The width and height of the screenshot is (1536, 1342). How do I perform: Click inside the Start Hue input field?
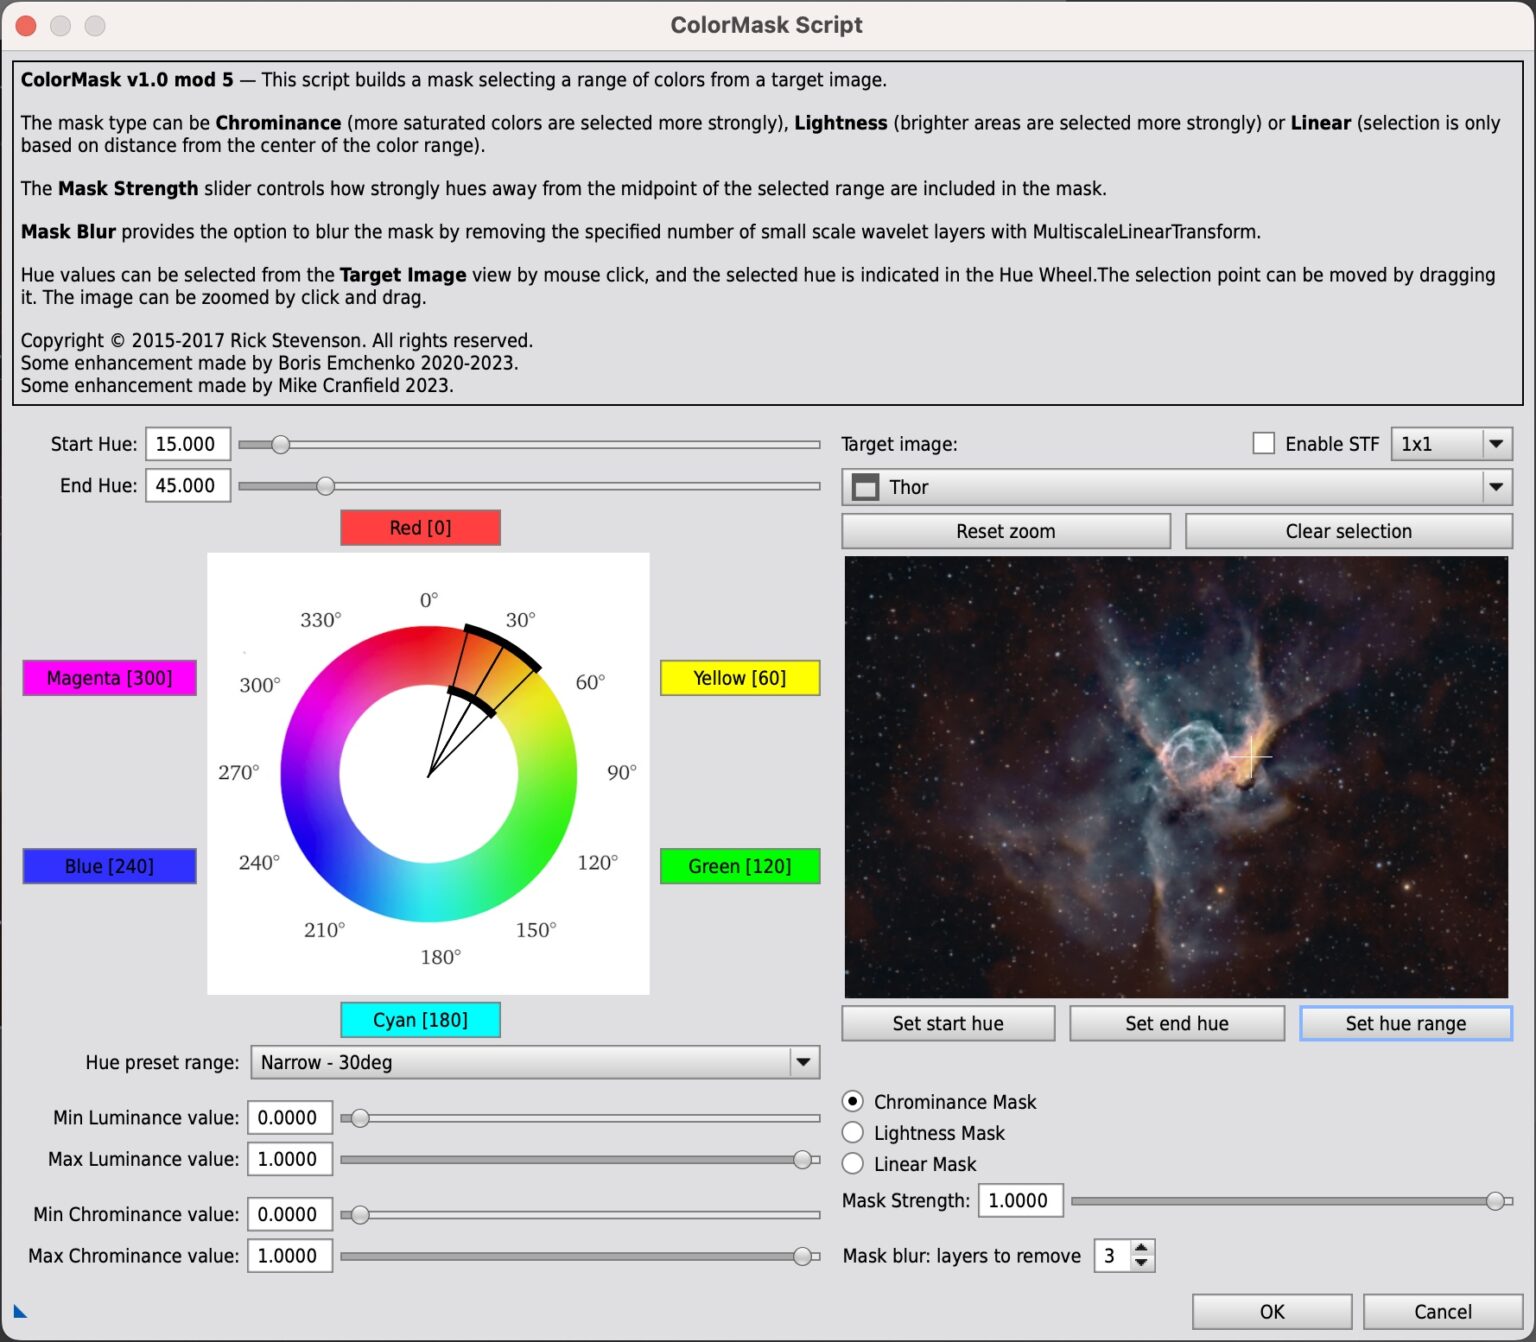(187, 443)
